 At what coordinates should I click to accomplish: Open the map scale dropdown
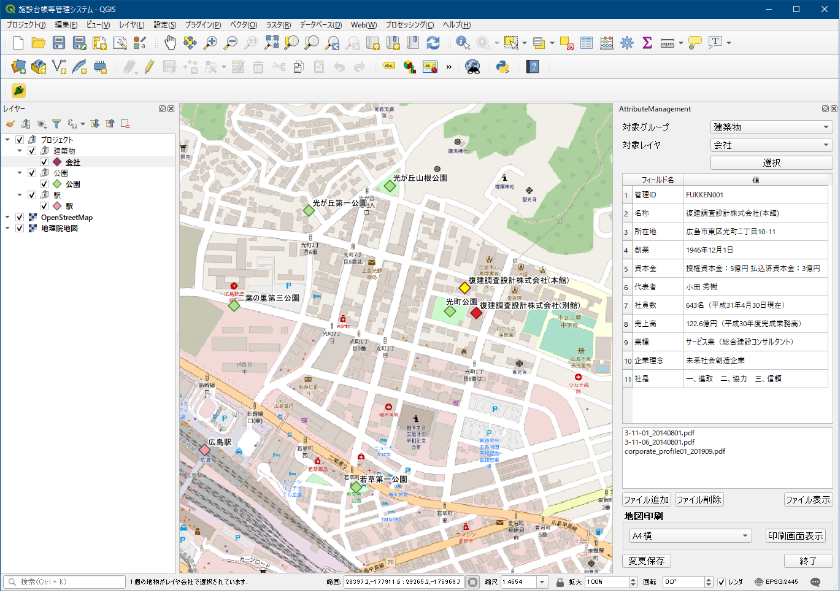(542, 582)
